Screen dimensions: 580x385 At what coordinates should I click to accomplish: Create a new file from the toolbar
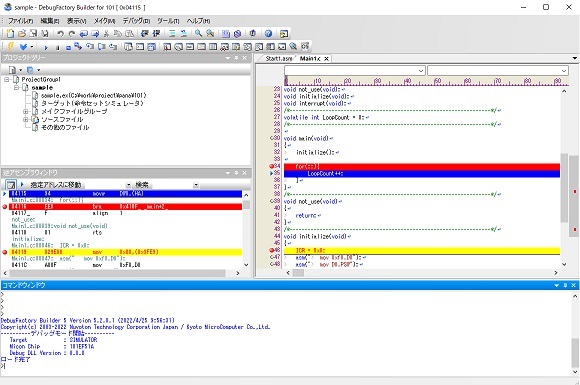click(10, 34)
